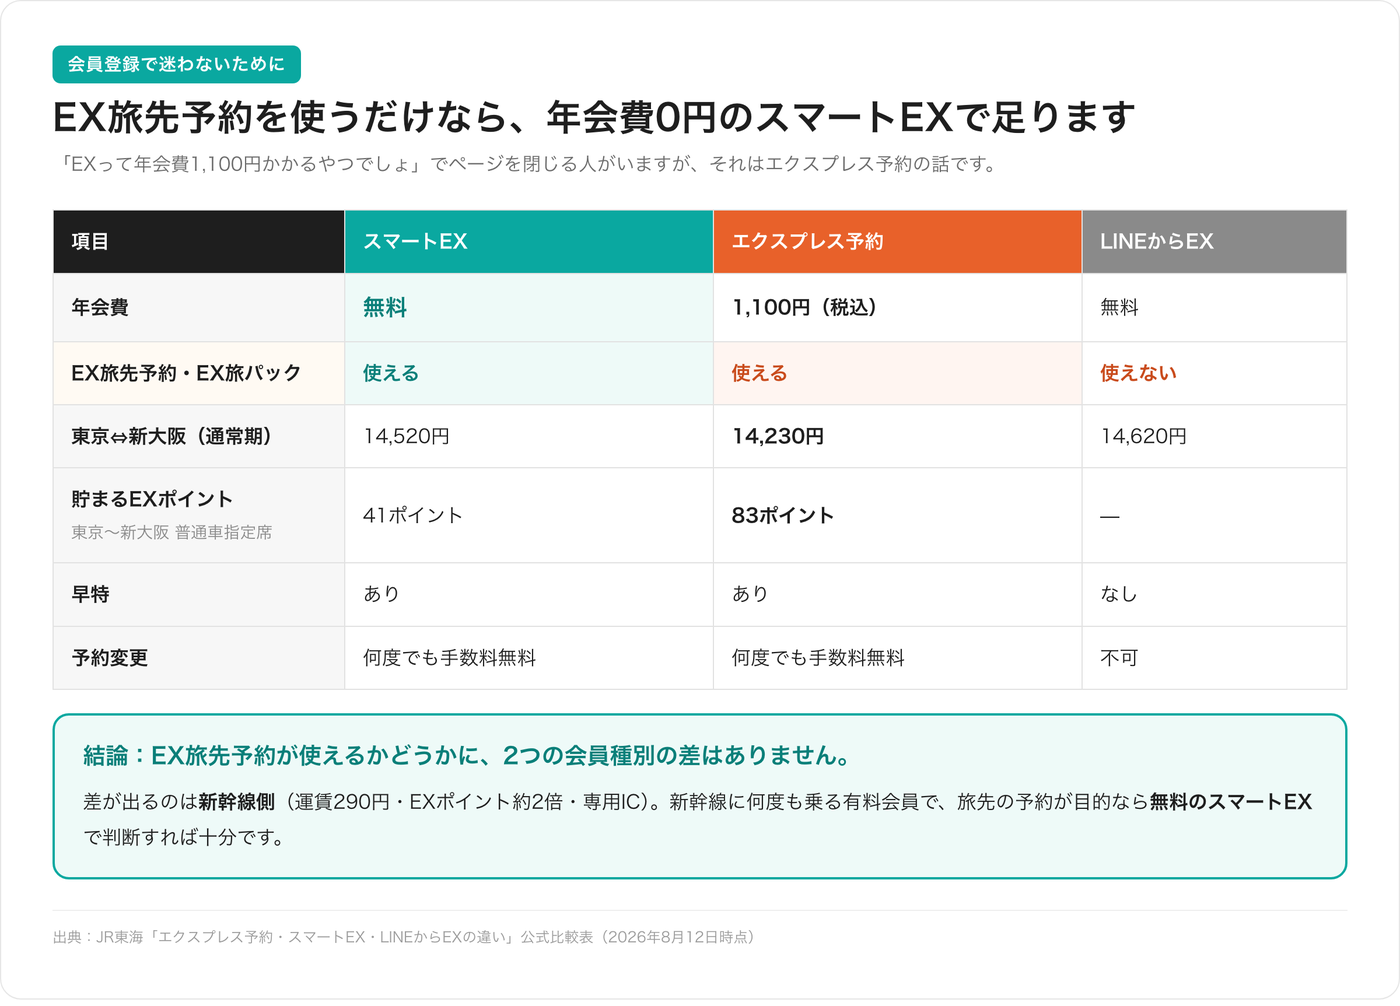Click the 不可 cell

1214,658
